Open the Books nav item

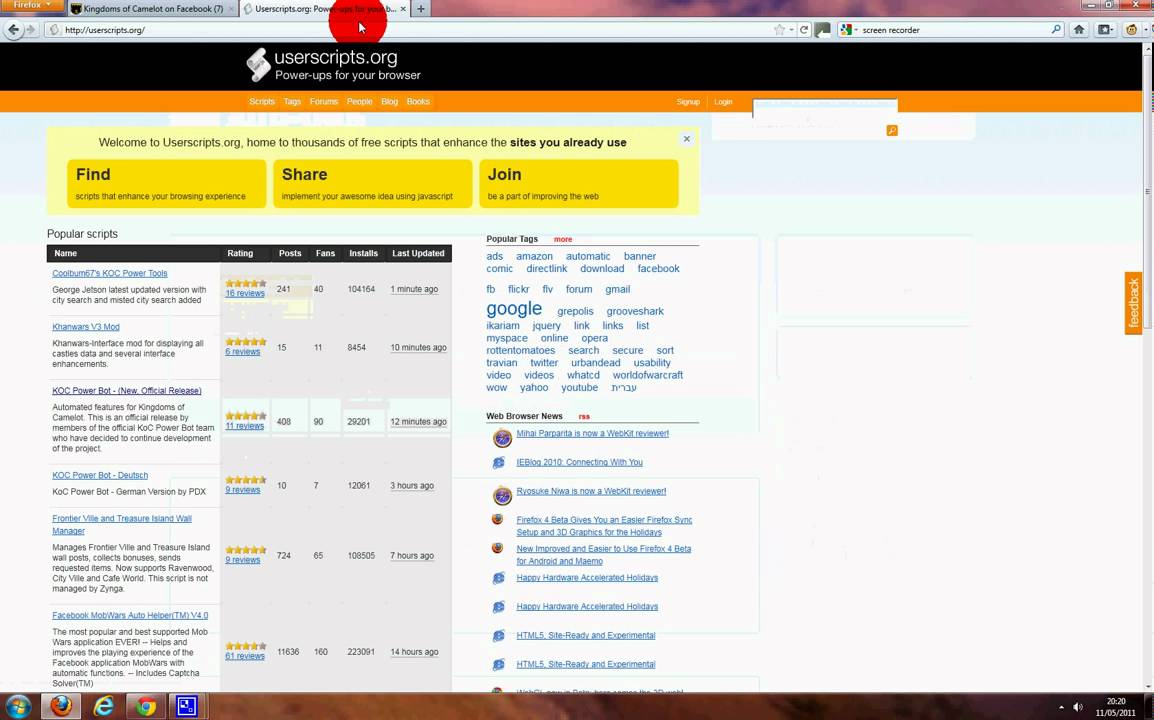[418, 102]
